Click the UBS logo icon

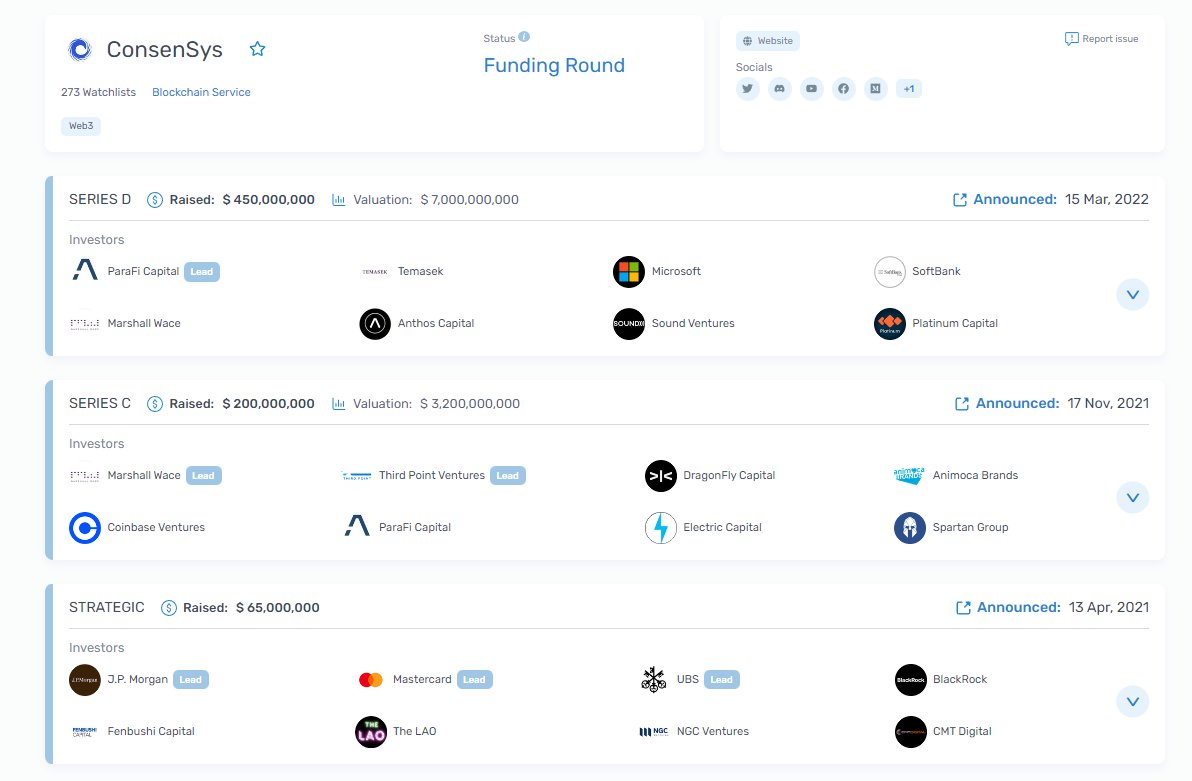(654, 680)
